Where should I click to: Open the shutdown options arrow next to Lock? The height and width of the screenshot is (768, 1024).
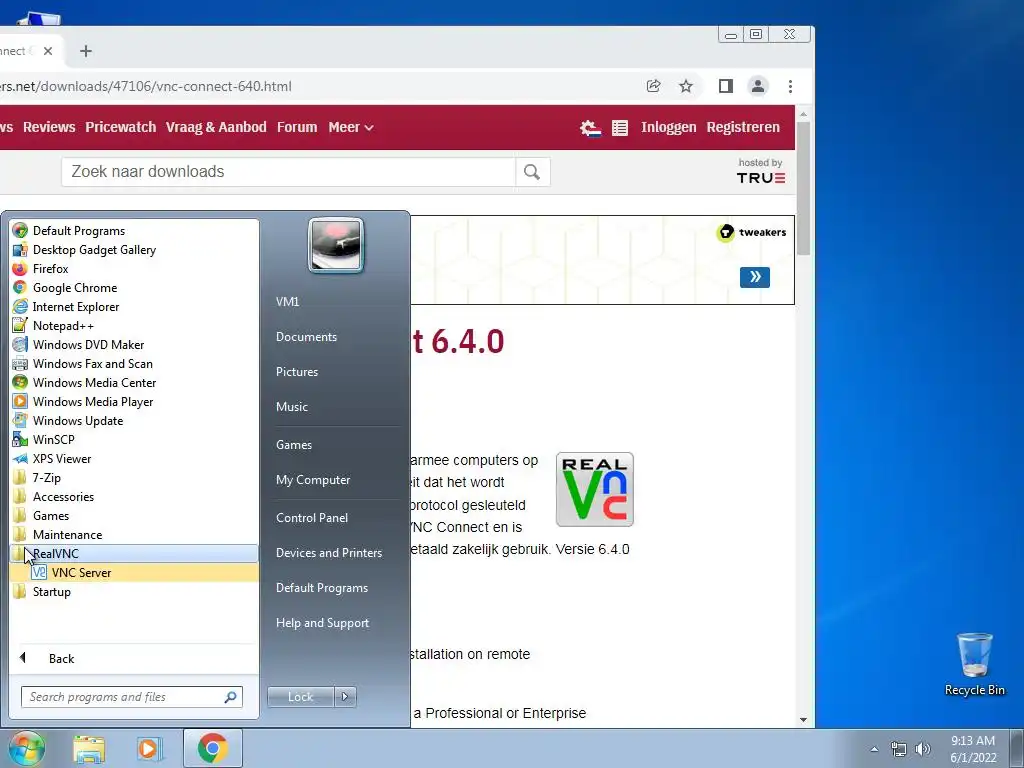point(345,697)
